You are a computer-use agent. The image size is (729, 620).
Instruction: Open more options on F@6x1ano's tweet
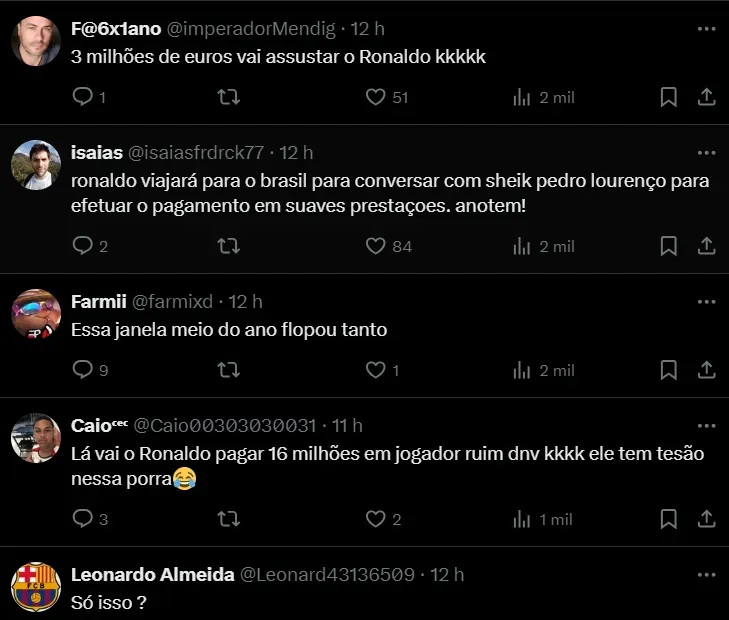click(x=706, y=28)
